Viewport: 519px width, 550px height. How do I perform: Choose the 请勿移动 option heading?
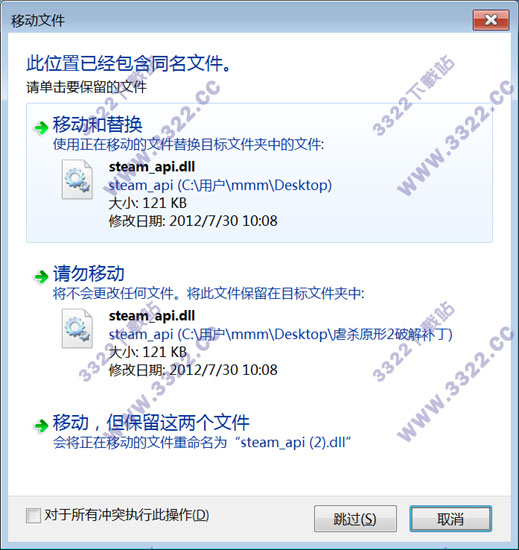click(x=89, y=274)
